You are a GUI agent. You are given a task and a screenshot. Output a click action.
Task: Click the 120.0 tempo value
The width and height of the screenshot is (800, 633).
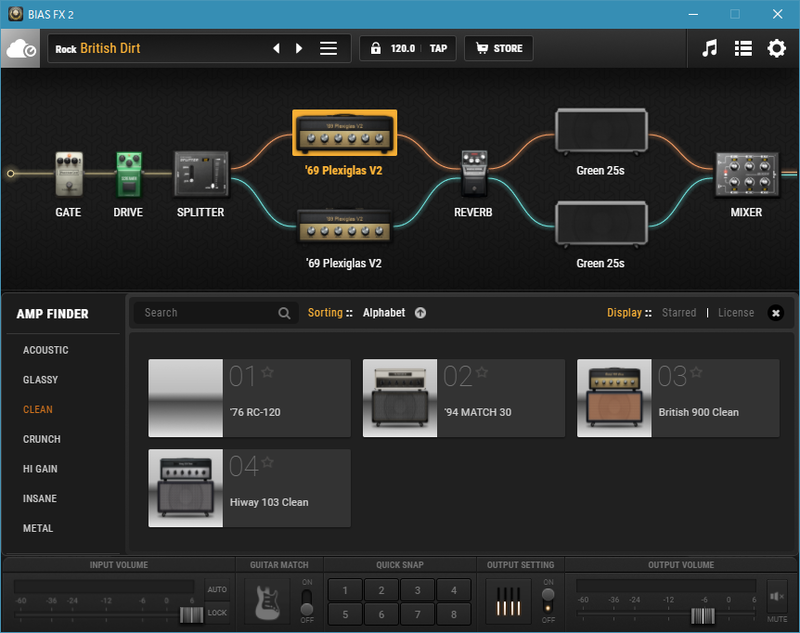403,48
